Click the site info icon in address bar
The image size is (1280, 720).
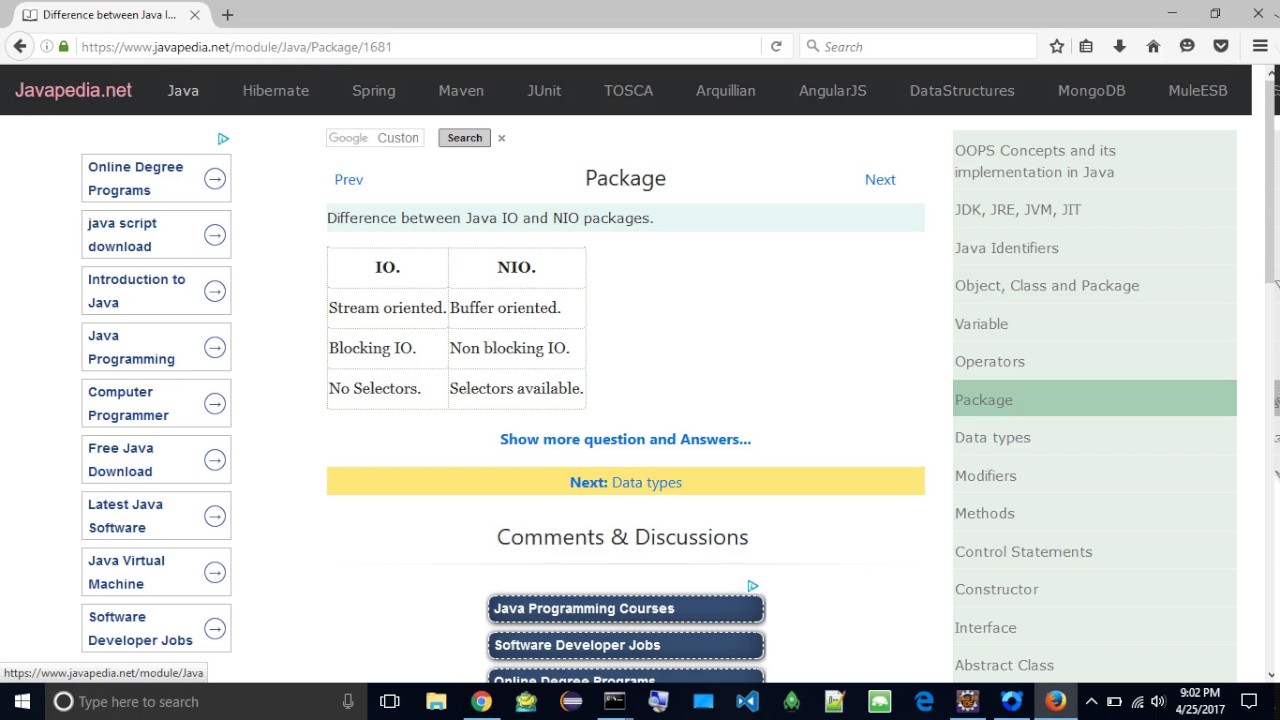tap(46, 46)
